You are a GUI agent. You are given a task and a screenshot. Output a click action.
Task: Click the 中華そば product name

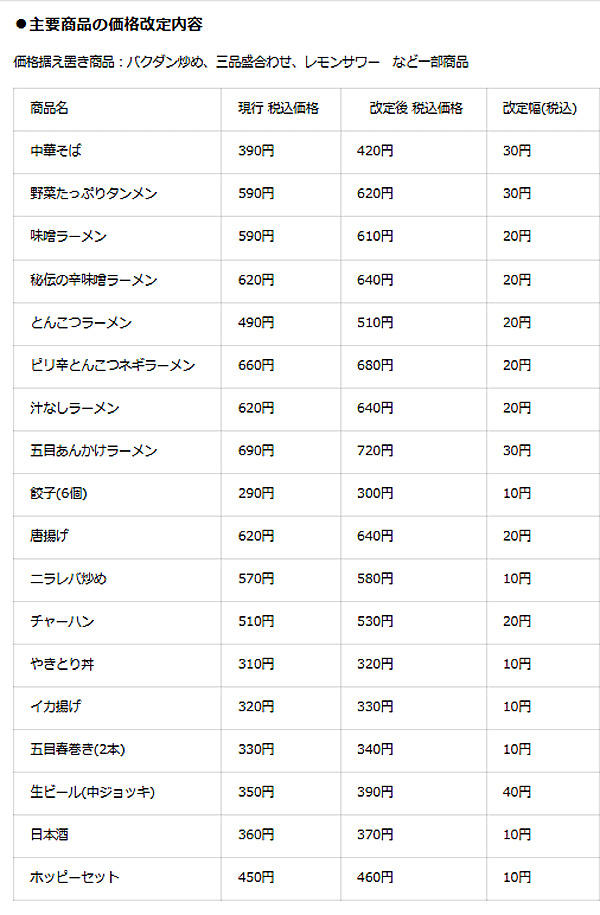coord(56,151)
